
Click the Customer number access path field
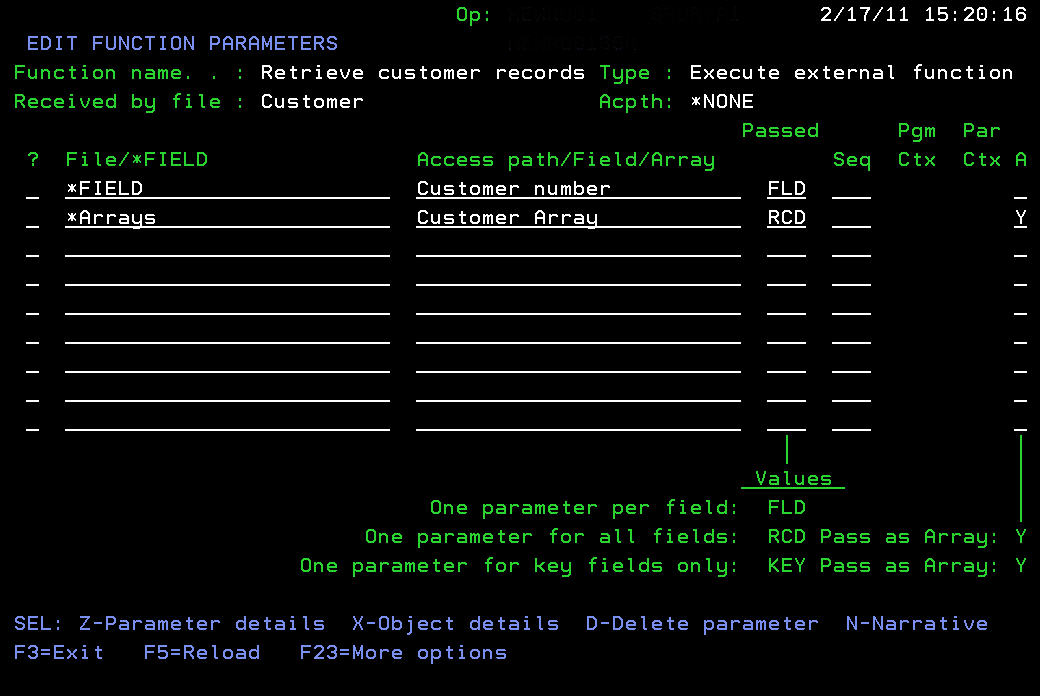pos(513,188)
